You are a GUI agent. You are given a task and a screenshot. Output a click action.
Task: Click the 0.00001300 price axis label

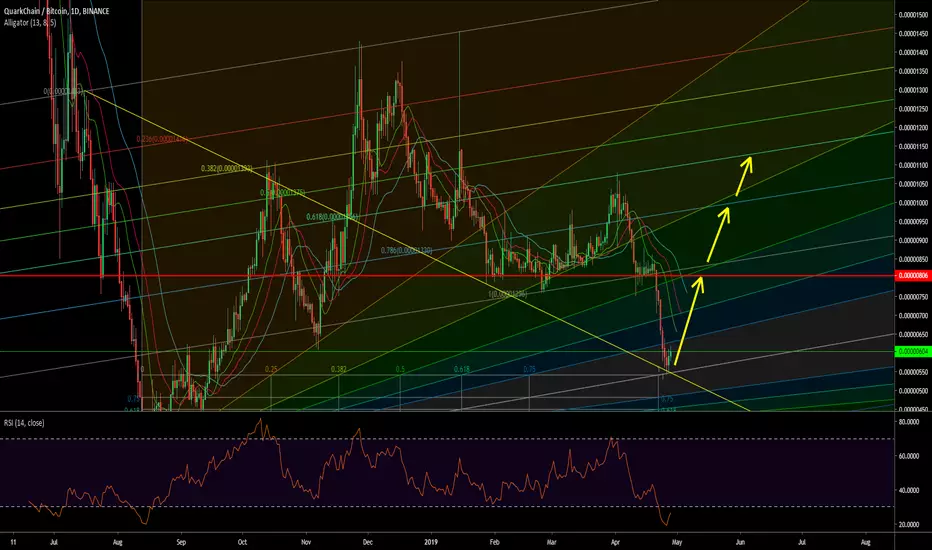point(914,90)
